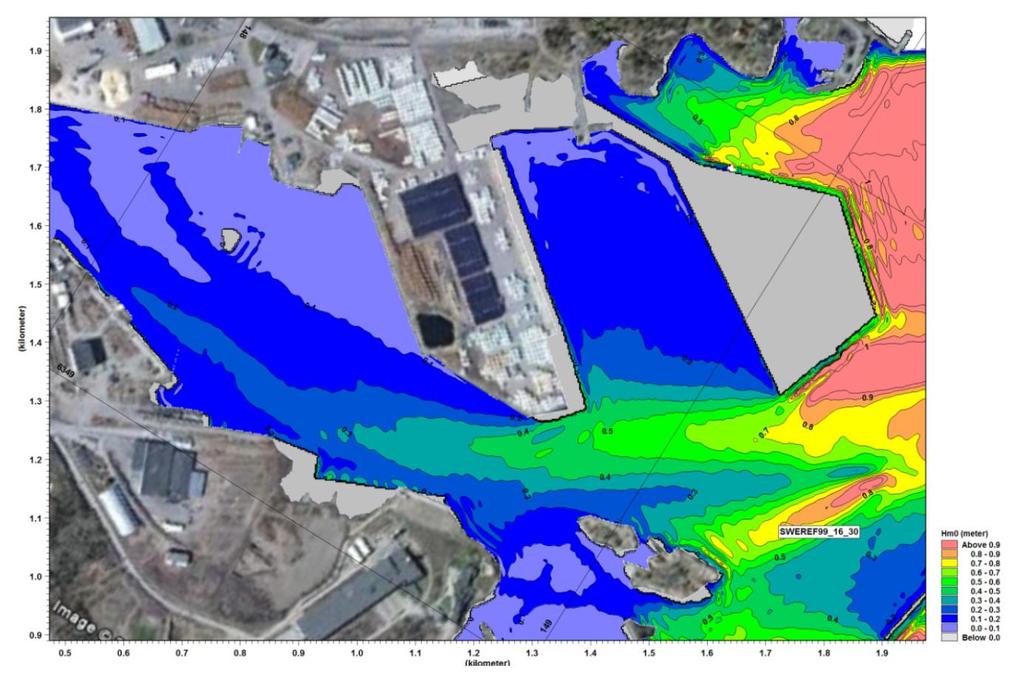This screenshot has height=674, width=1024.
Task: Click vertical axis tick label '1.6'
Action: [x=36, y=226]
